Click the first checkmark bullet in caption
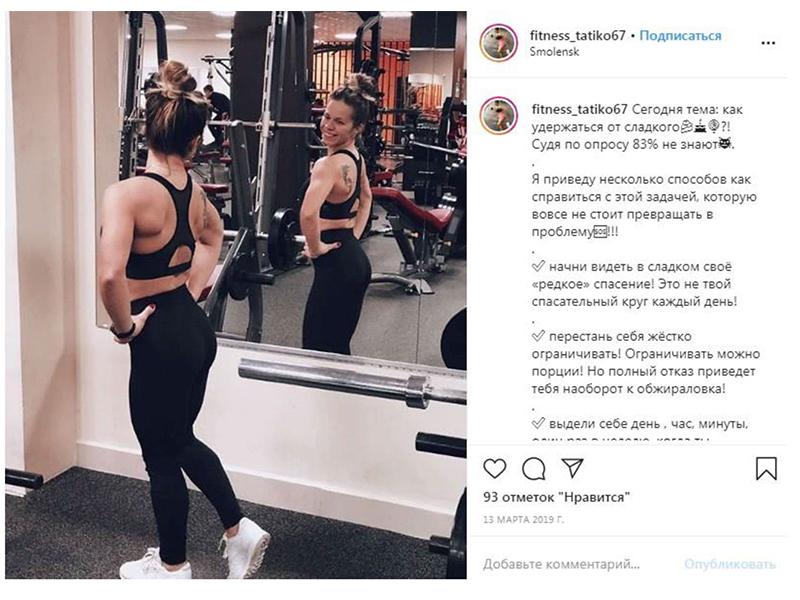 538,266
